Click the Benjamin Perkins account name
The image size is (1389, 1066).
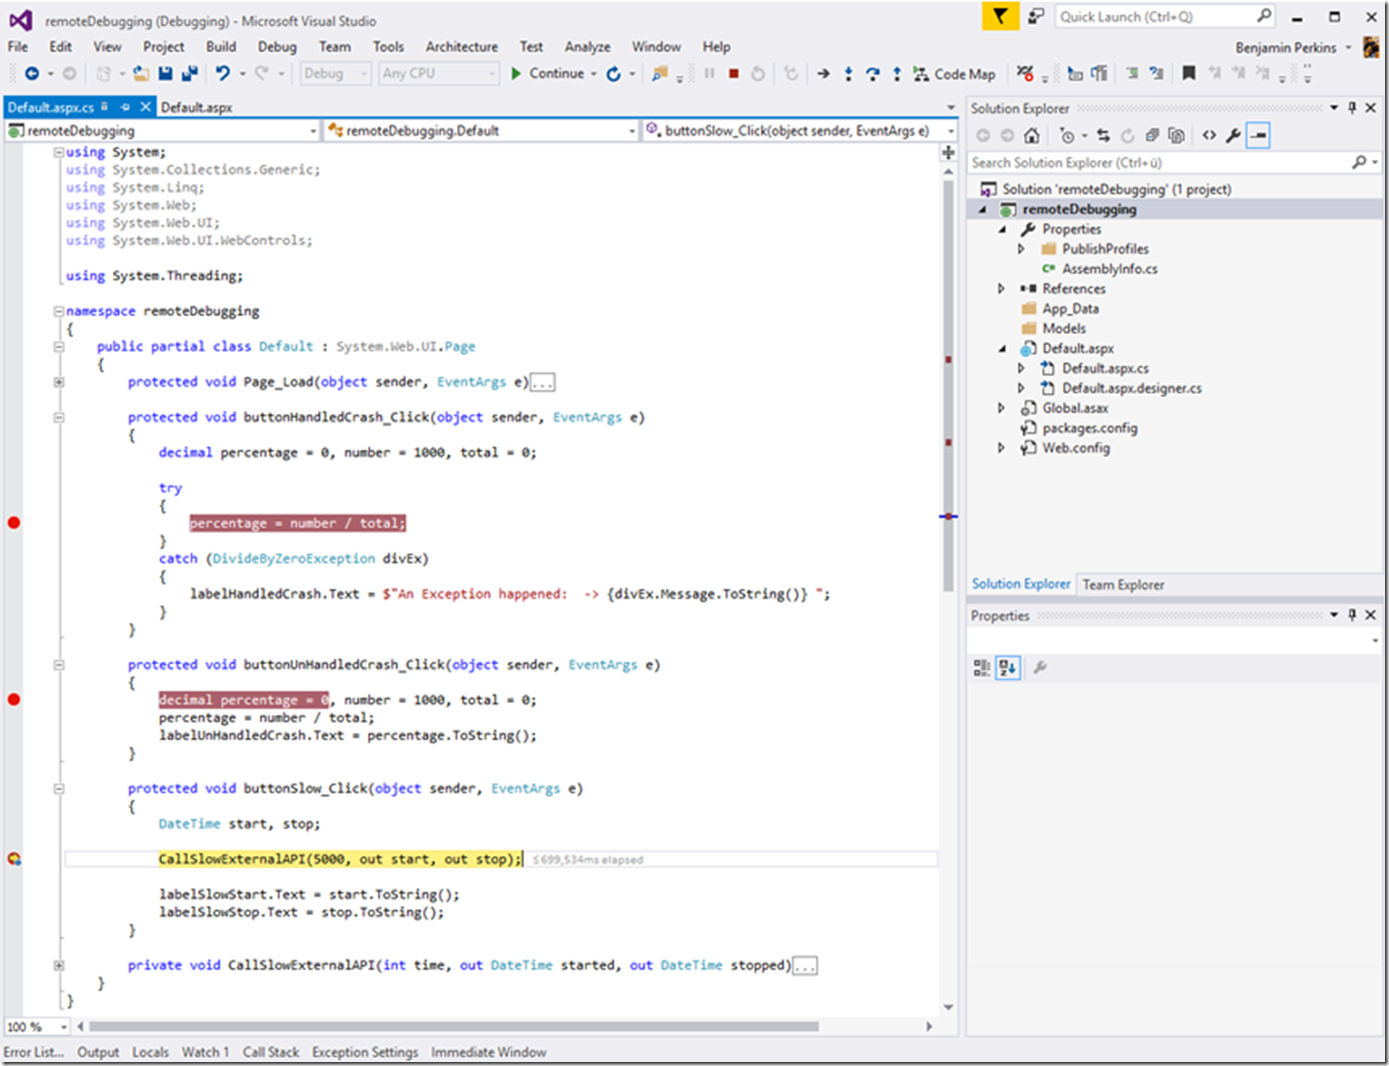[1285, 48]
